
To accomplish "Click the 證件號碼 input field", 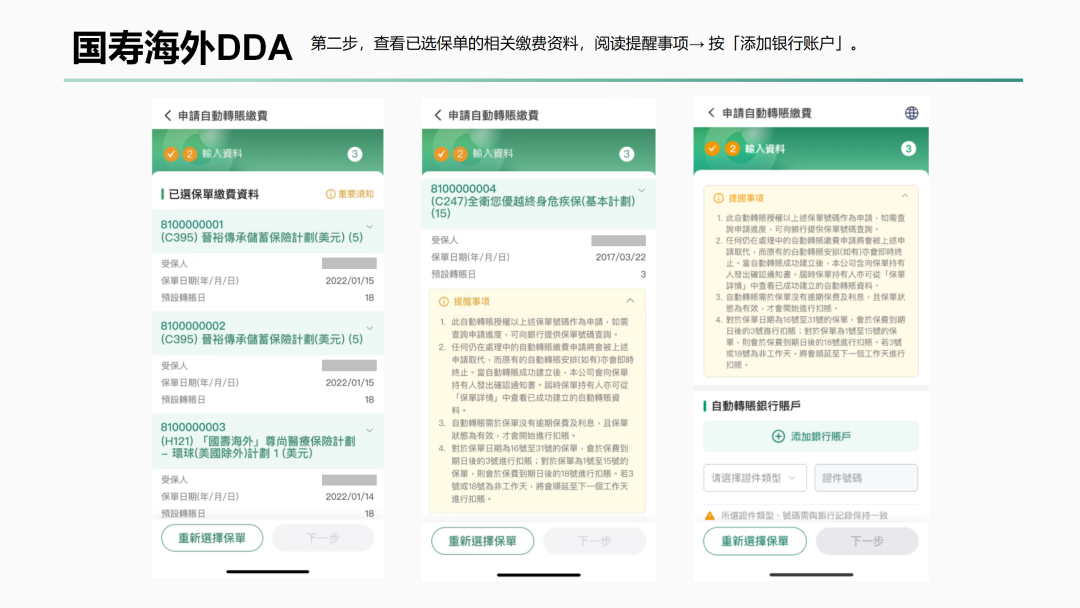I will click(x=866, y=478).
